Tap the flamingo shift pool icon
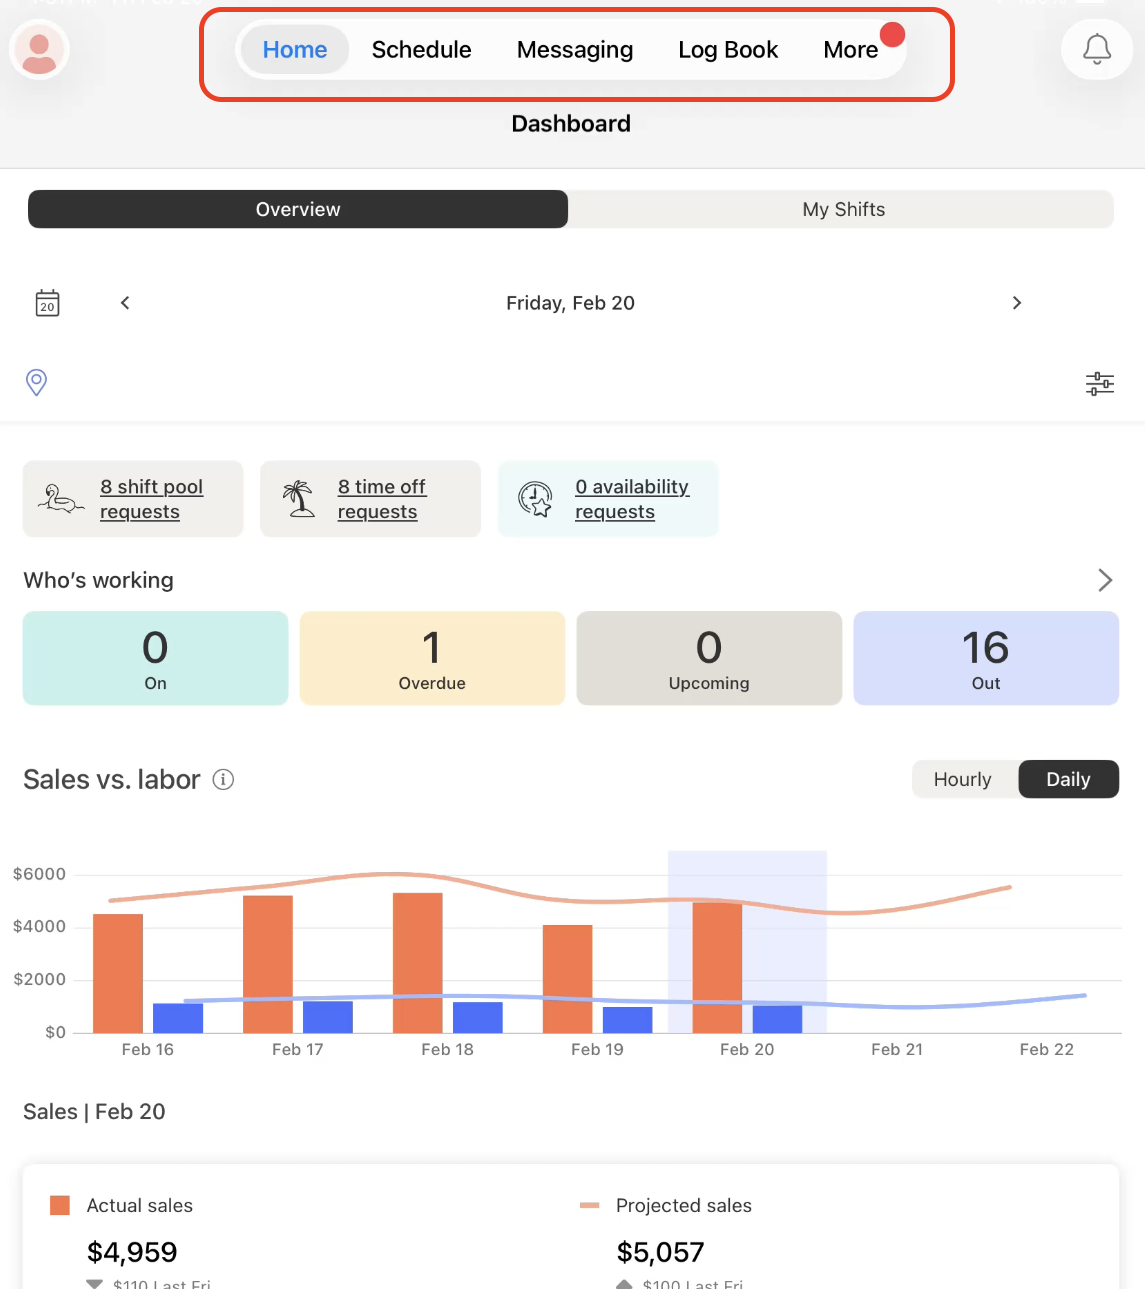 tap(61, 498)
